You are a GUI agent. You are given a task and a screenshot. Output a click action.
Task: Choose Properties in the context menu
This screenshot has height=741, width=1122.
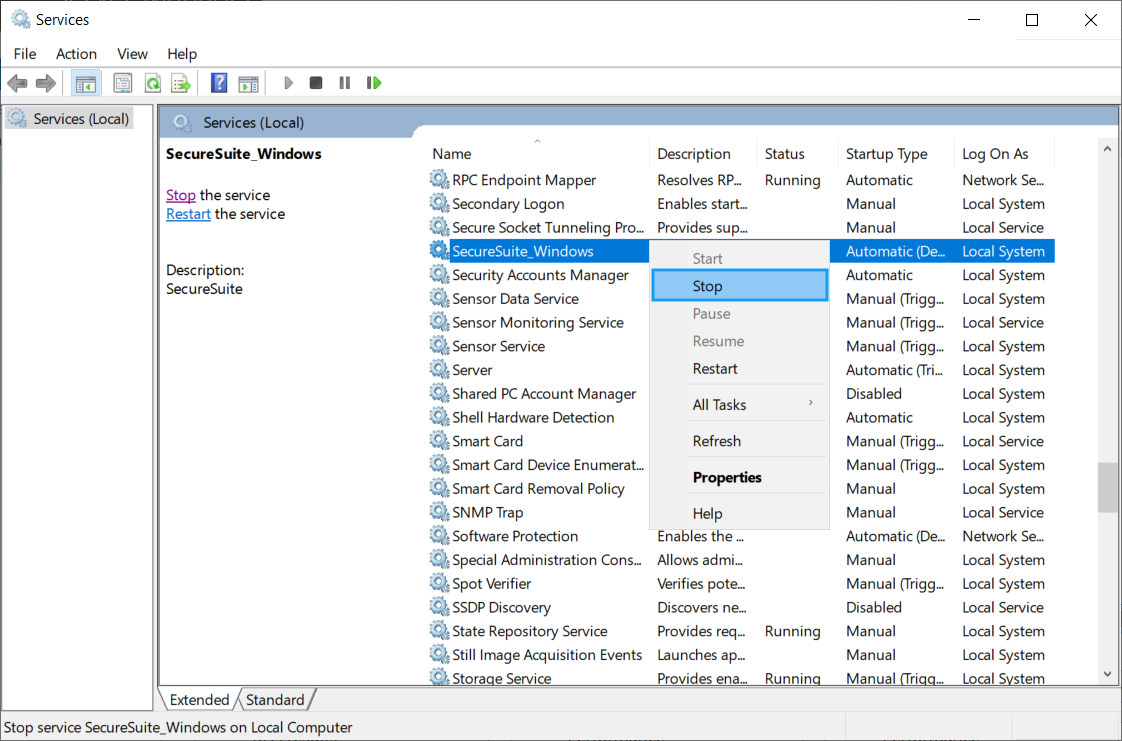[740, 477]
